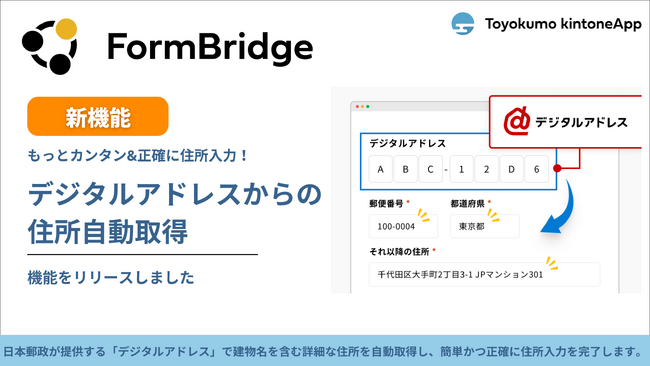Click the red @ digital address icon
The height and width of the screenshot is (366, 650).
[517, 121]
